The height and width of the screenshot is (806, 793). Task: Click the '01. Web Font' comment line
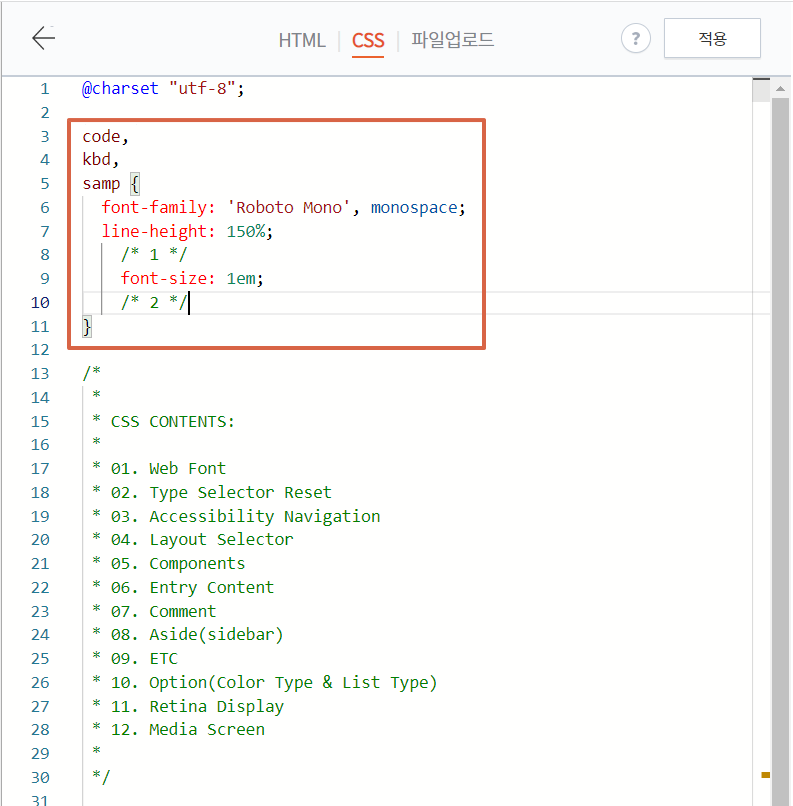pyautogui.click(x=159, y=468)
